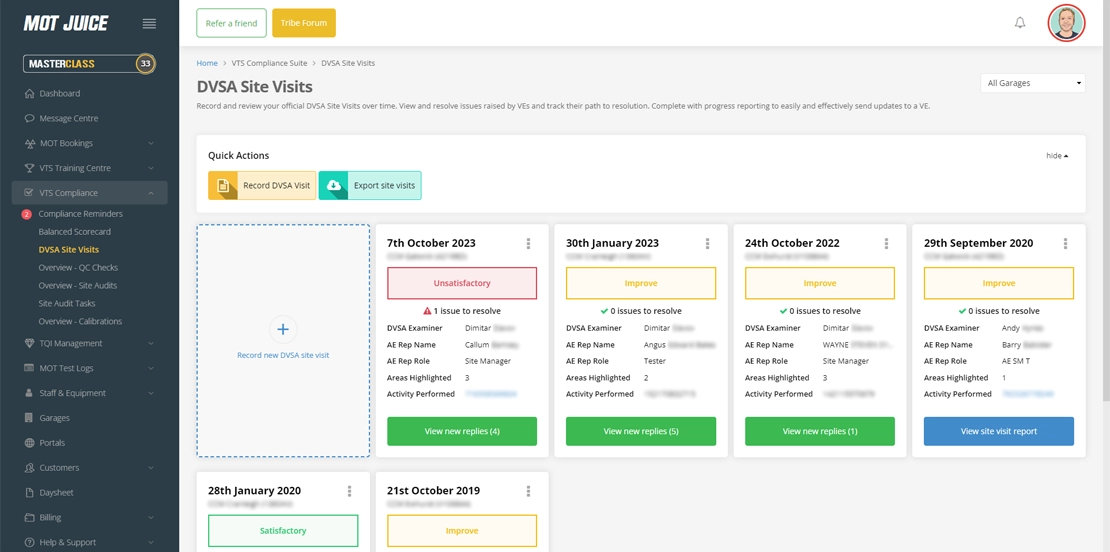This screenshot has height=552, width=1110.
Task: Click View new replies (5) button
Action: point(641,431)
